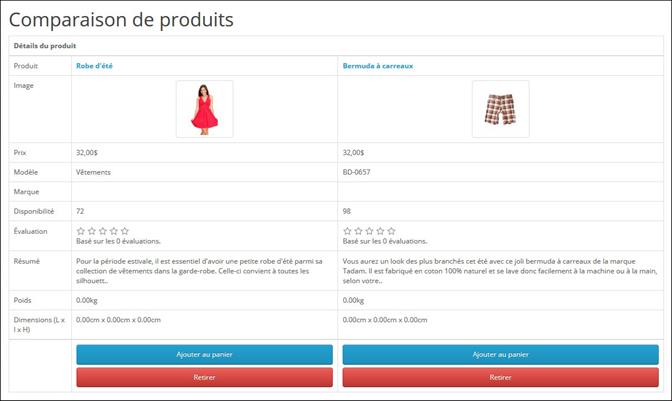Select second rating star for Bermuda à carreaux
The image size is (672, 401).
pyautogui.click(x=358, y=231)
